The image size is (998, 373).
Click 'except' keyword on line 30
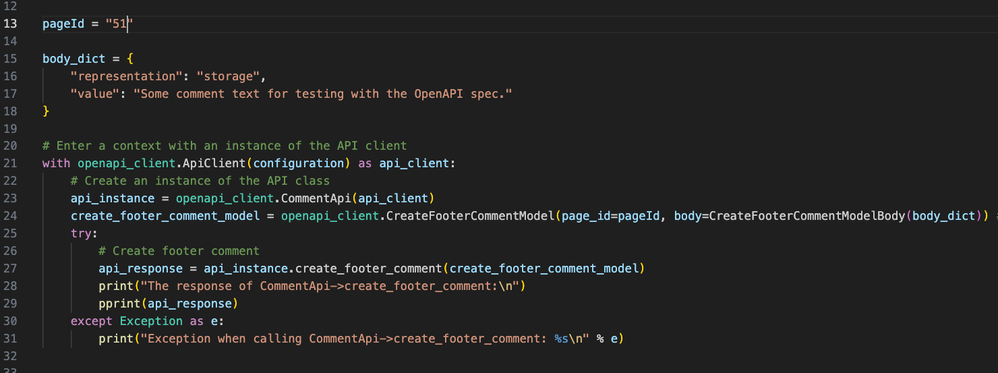(92, 320)
